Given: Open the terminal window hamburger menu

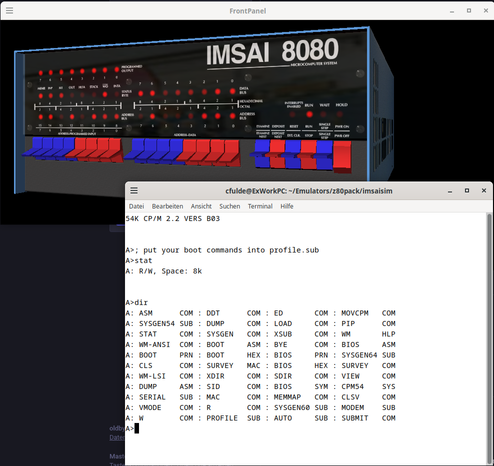Looking at the screenshot, I should click(x=134, y=191).
